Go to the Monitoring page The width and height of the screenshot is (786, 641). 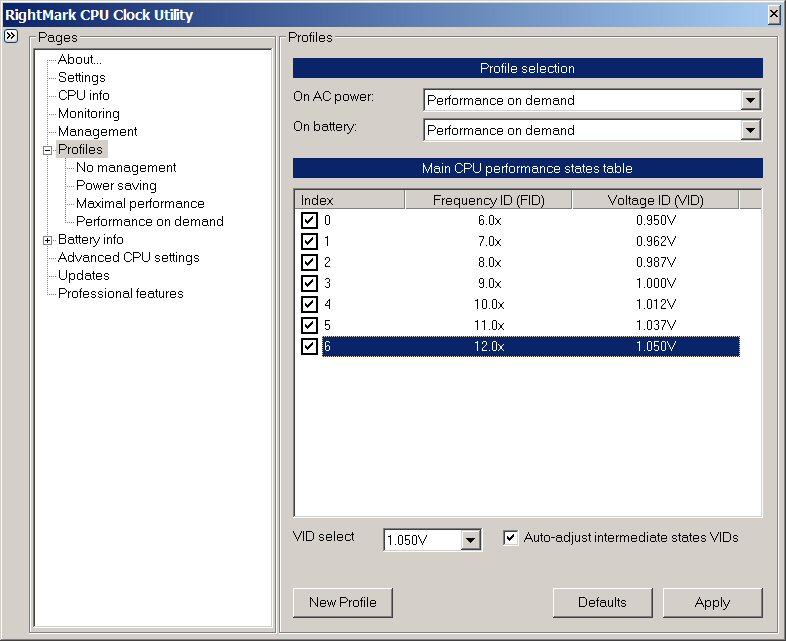pyautogui.click(x=89, y=113)
